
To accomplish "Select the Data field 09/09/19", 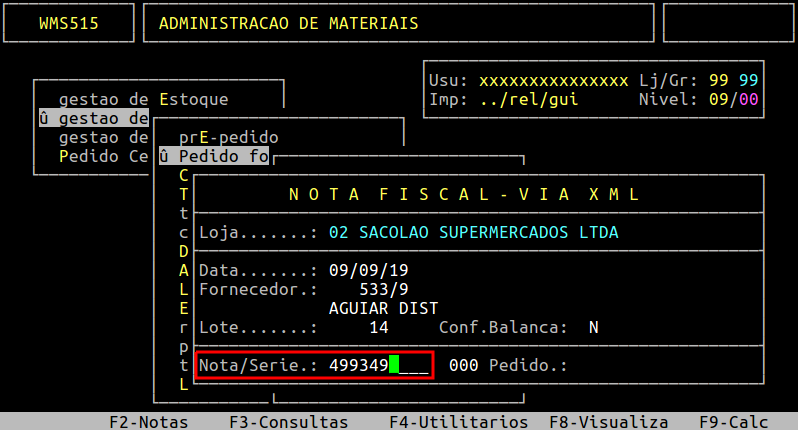I will 368,270.
